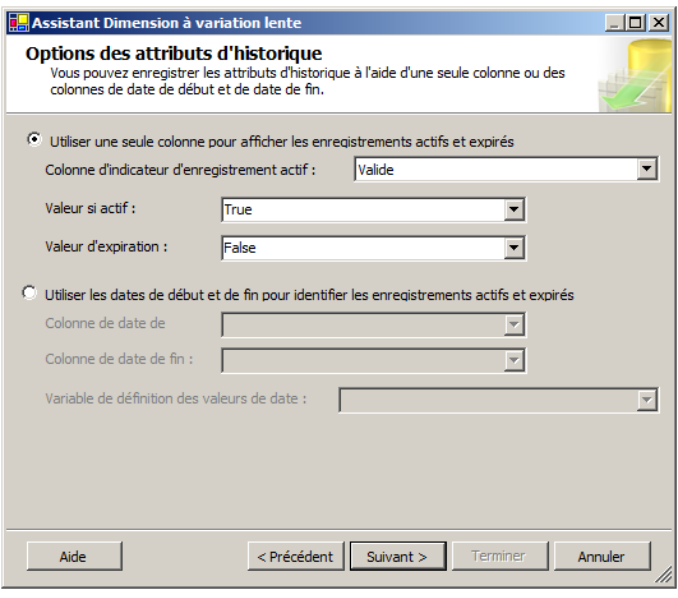
Task: Click the start date column combo box
Action: pos(372,323)
